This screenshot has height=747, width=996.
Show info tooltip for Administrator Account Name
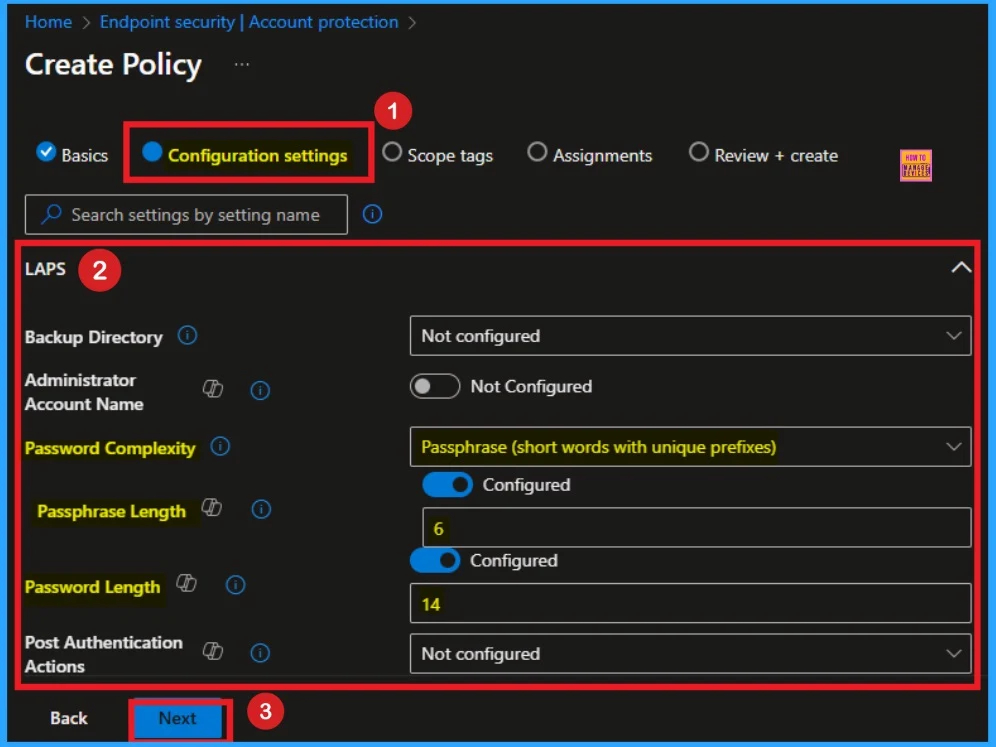tap(260, 390)
